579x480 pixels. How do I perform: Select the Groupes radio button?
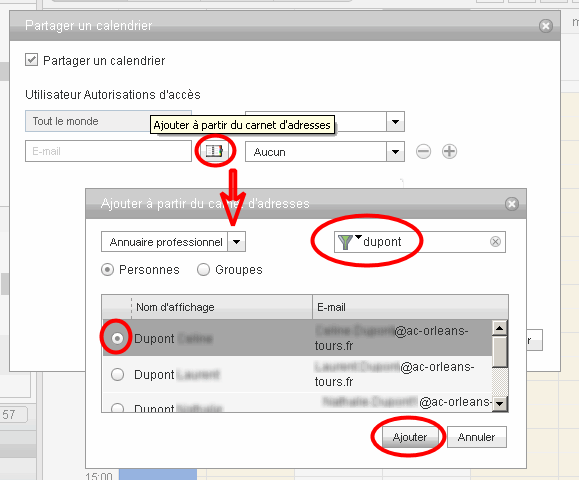tap(203, 270)
